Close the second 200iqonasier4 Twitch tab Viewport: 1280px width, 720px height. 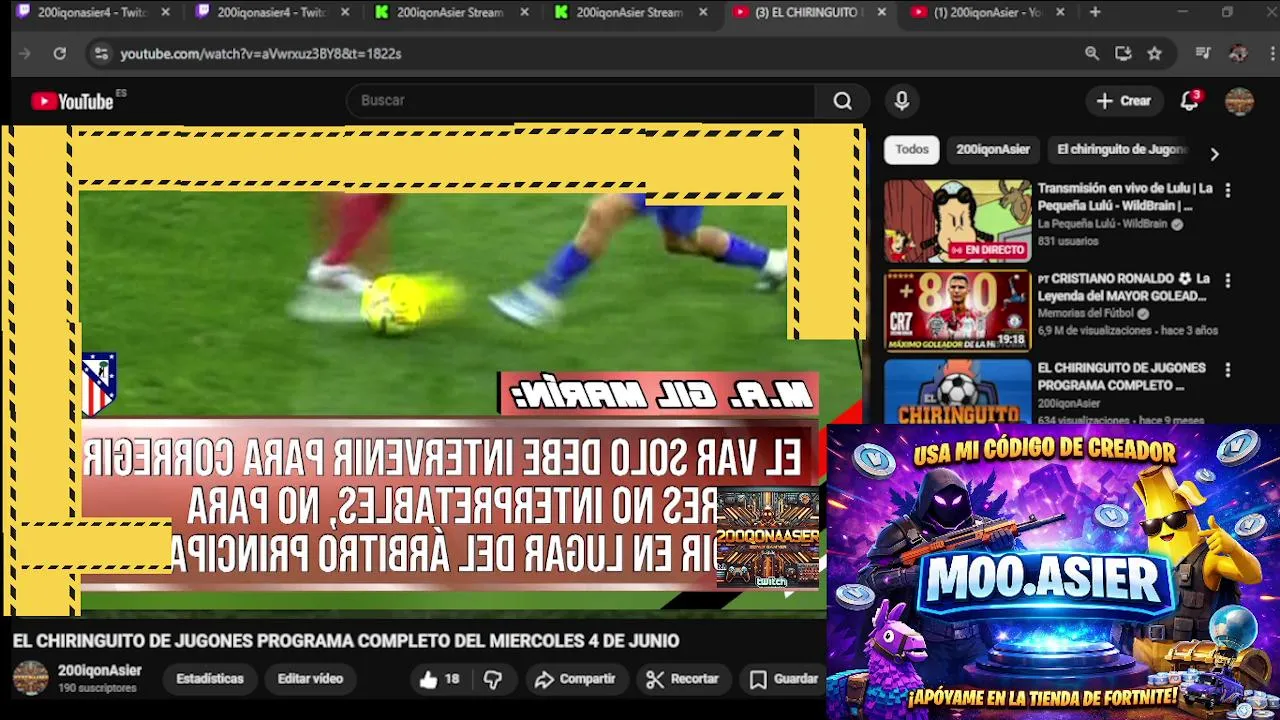[x=343, y=13]
